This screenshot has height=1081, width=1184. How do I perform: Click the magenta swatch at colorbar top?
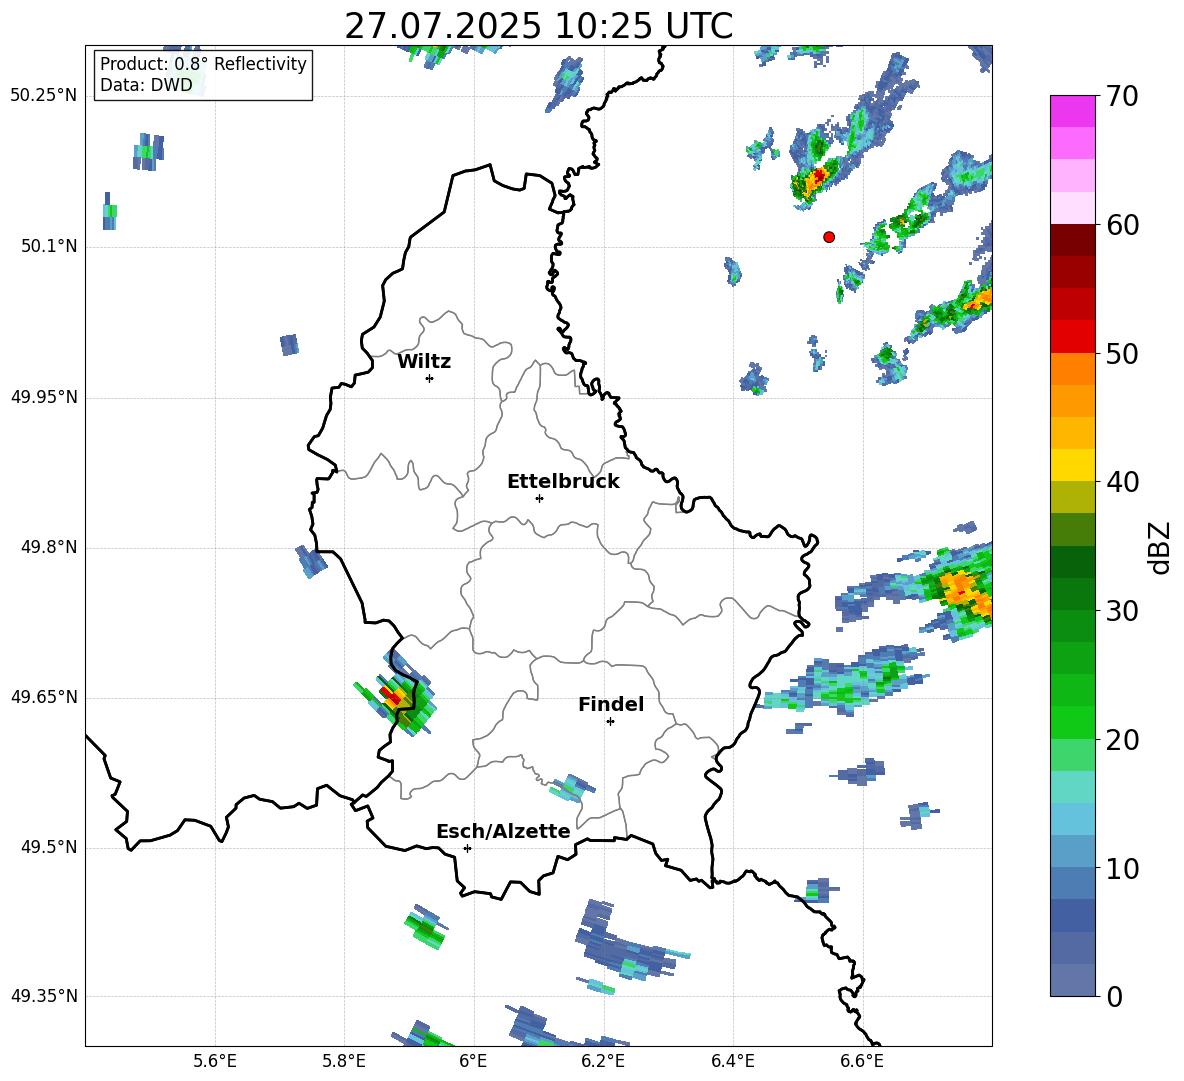coord(1072,111)
